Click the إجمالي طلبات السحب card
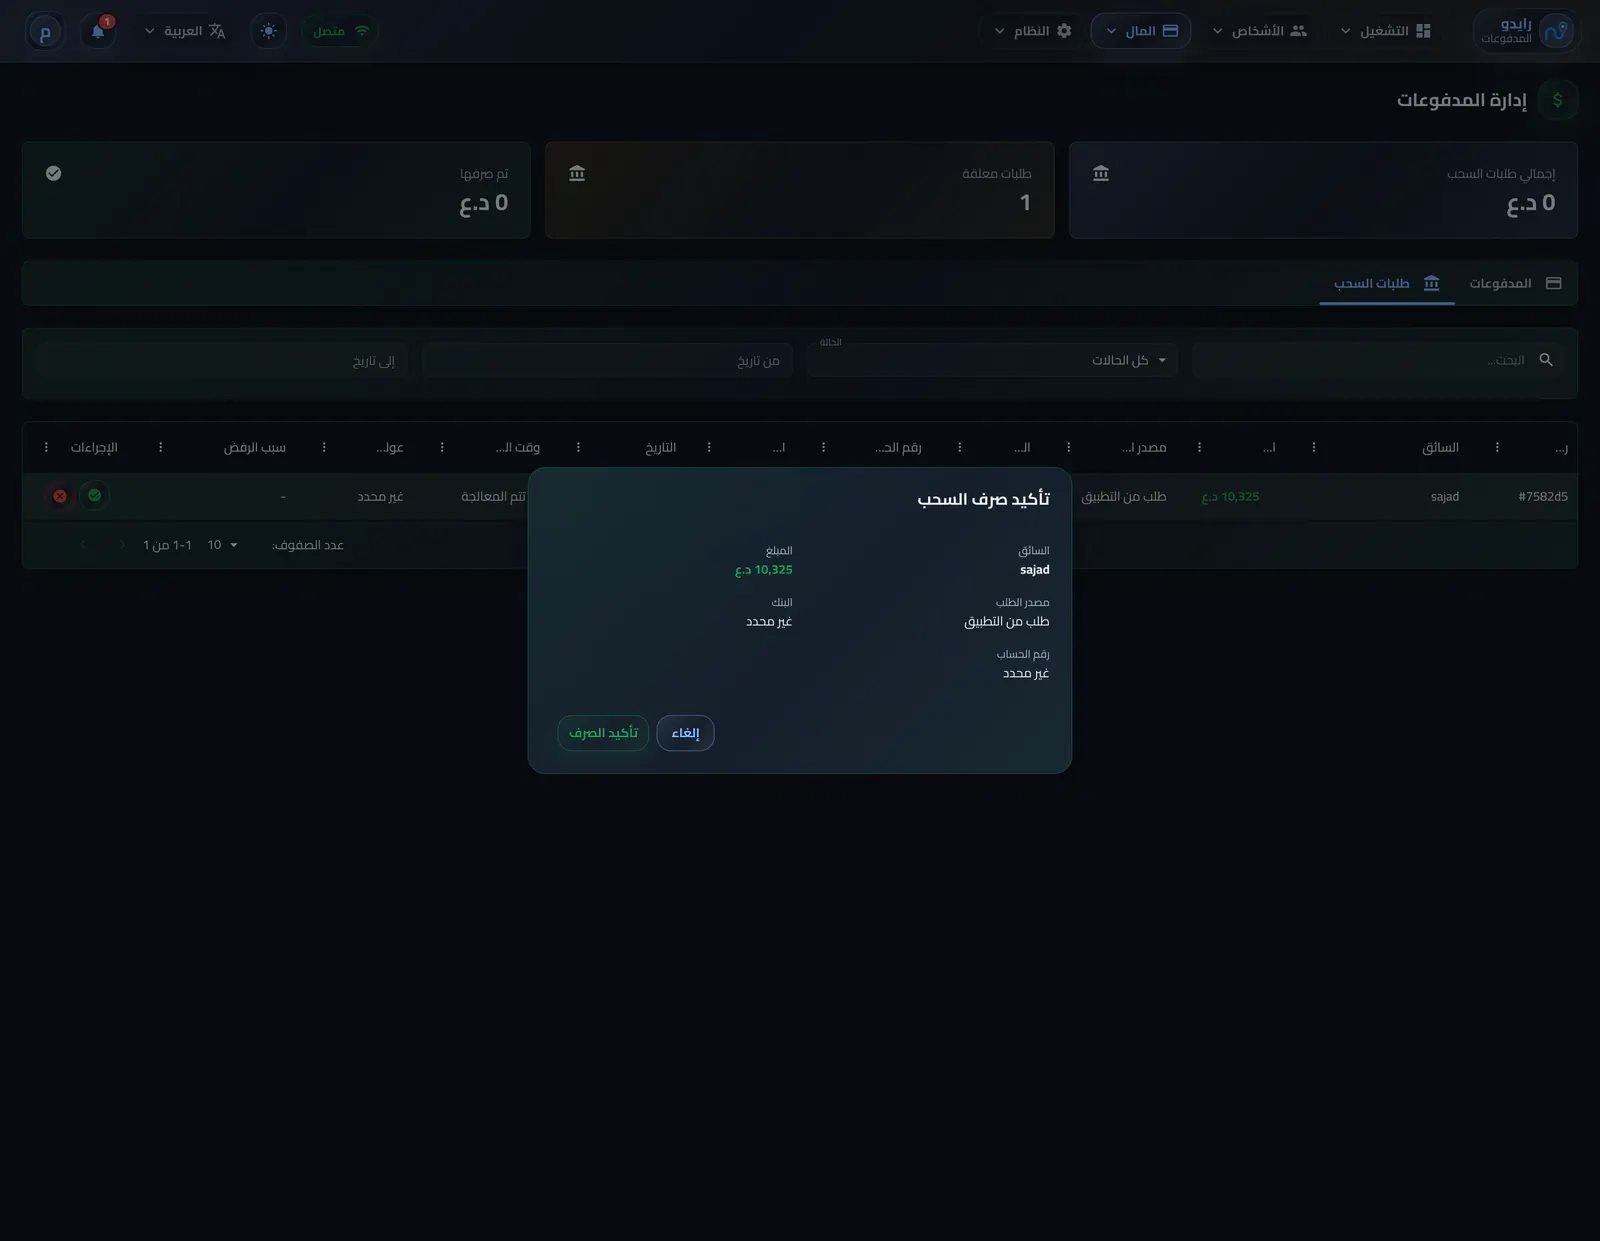The height and width of the screenshot is (1241, 1600). [x=1323, y=190]
